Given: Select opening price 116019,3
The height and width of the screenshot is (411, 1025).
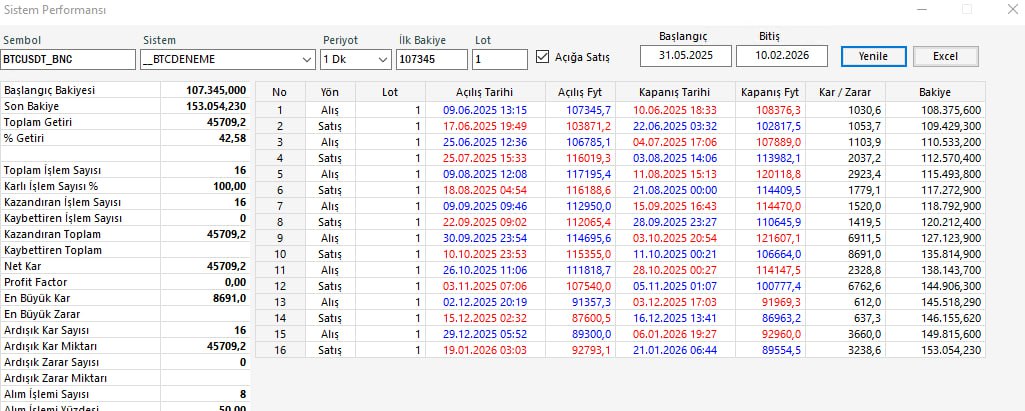Looking at the screenshot, I should point(589,158).
